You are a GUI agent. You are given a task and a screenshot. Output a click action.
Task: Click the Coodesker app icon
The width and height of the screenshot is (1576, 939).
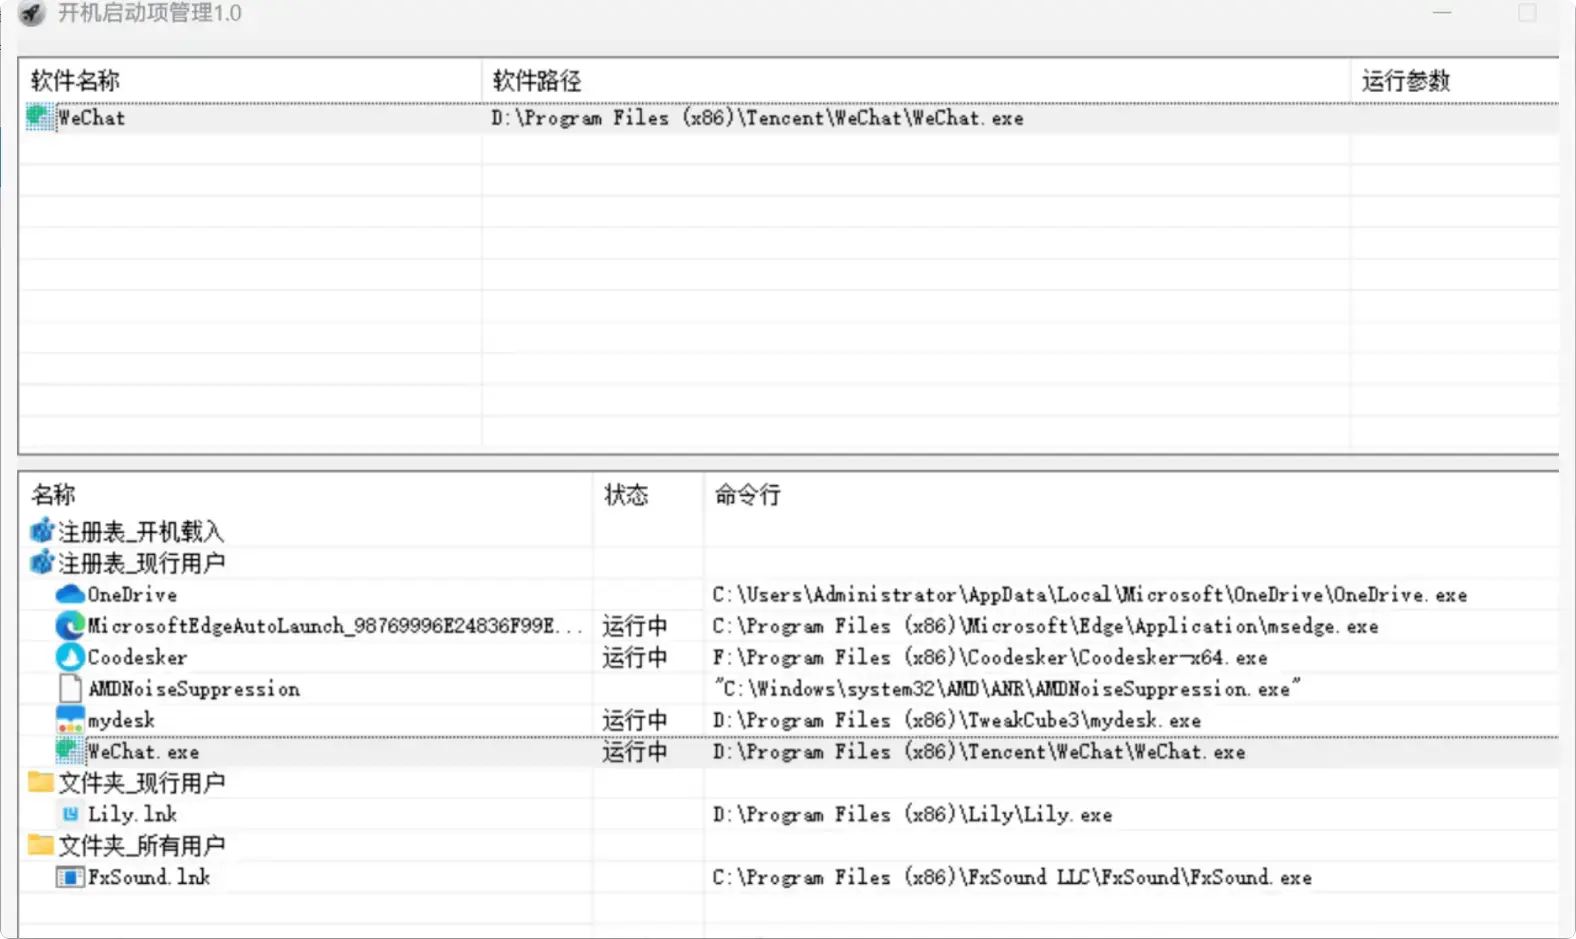pos(69,657)
